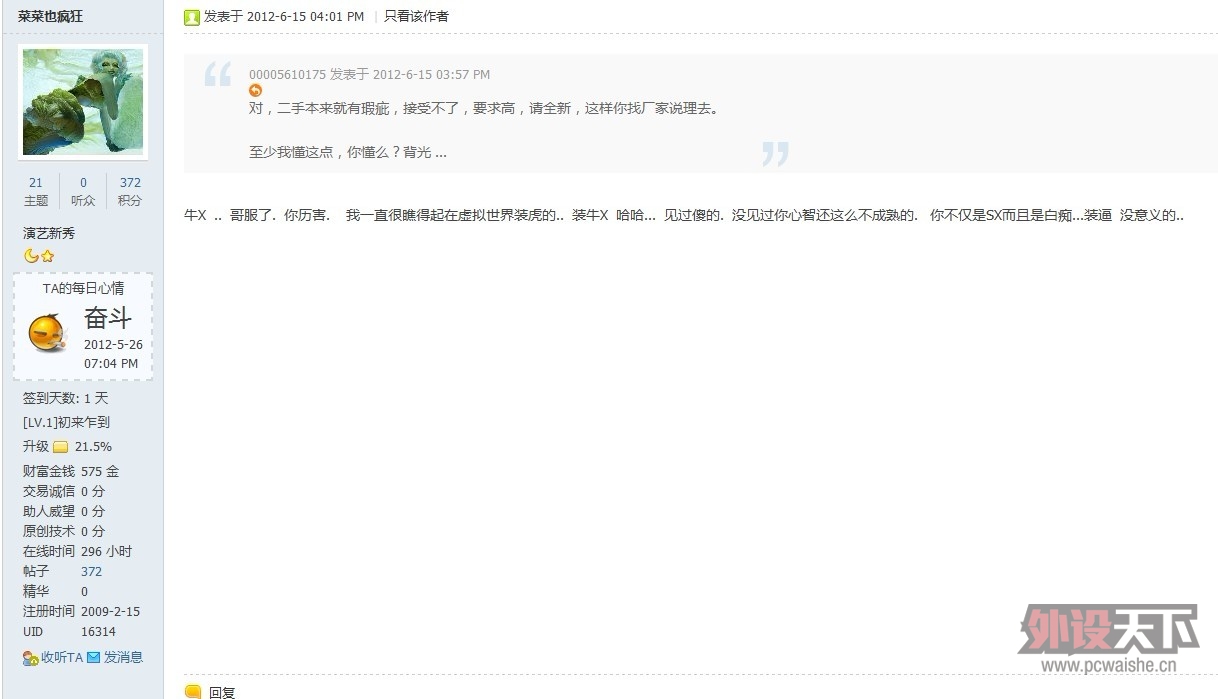
Task: Click the 372 积分 count
Action: pos(130,191)
